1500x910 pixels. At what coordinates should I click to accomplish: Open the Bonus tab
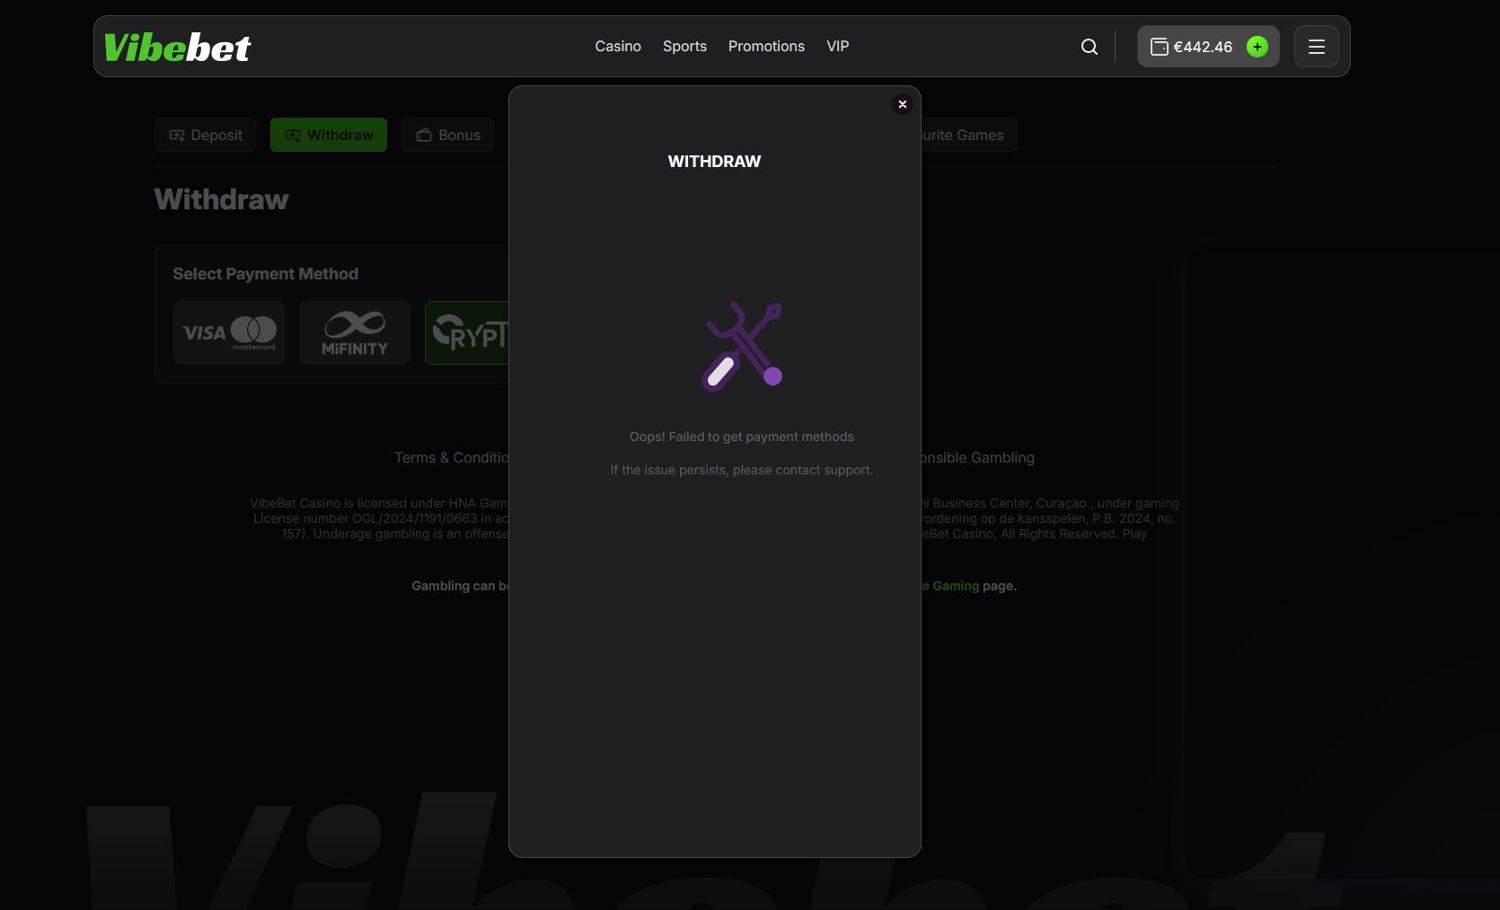pos(448,135)
